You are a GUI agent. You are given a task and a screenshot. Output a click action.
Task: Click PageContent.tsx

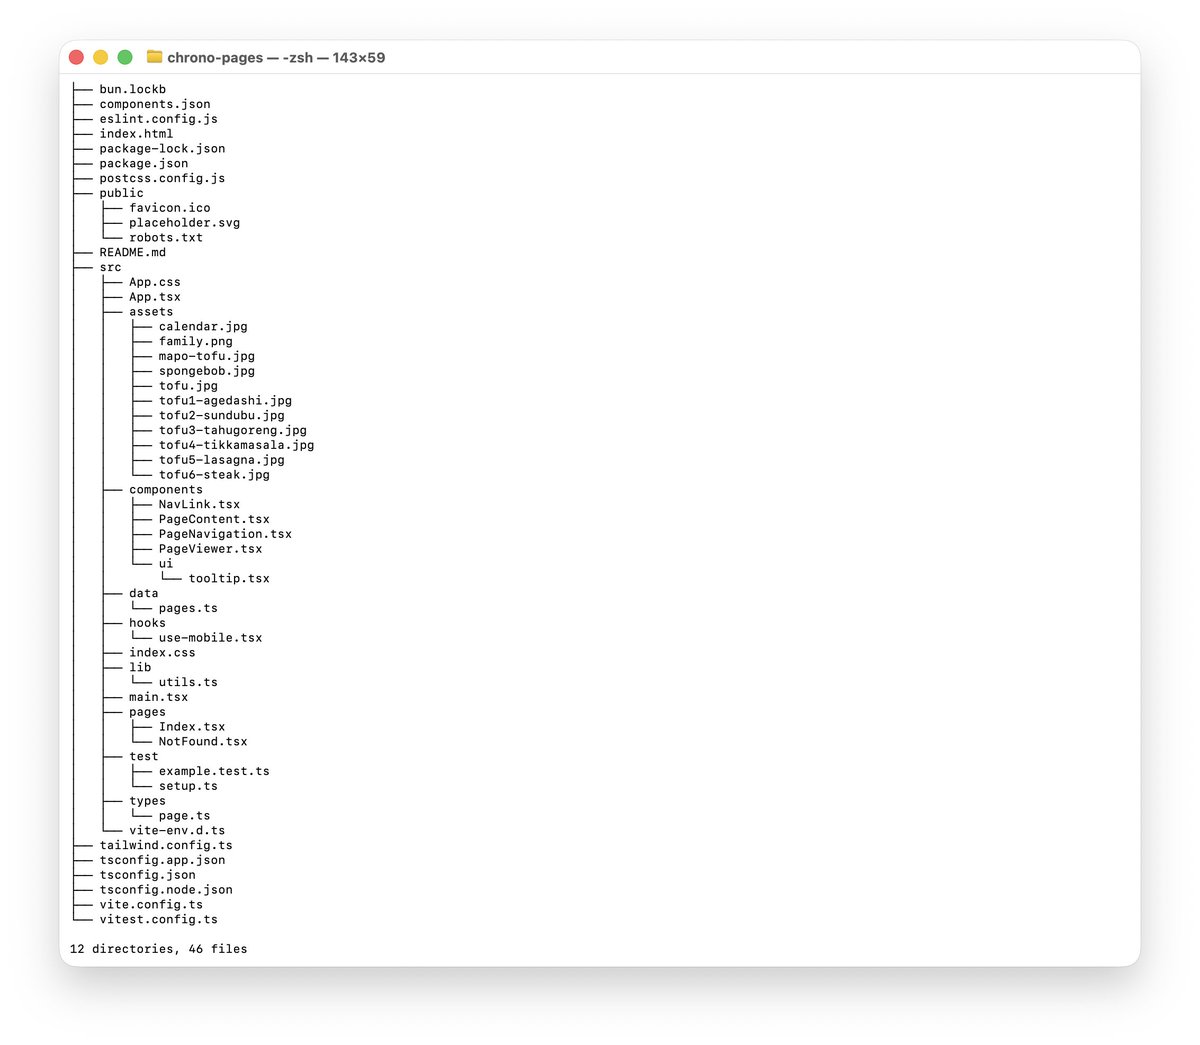coord(214,519)
